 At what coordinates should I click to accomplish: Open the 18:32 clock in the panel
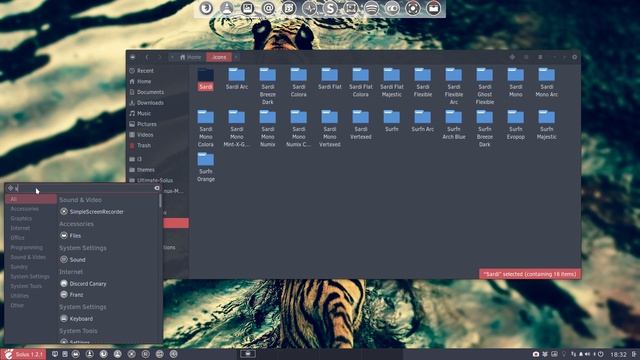click(618, 354)
